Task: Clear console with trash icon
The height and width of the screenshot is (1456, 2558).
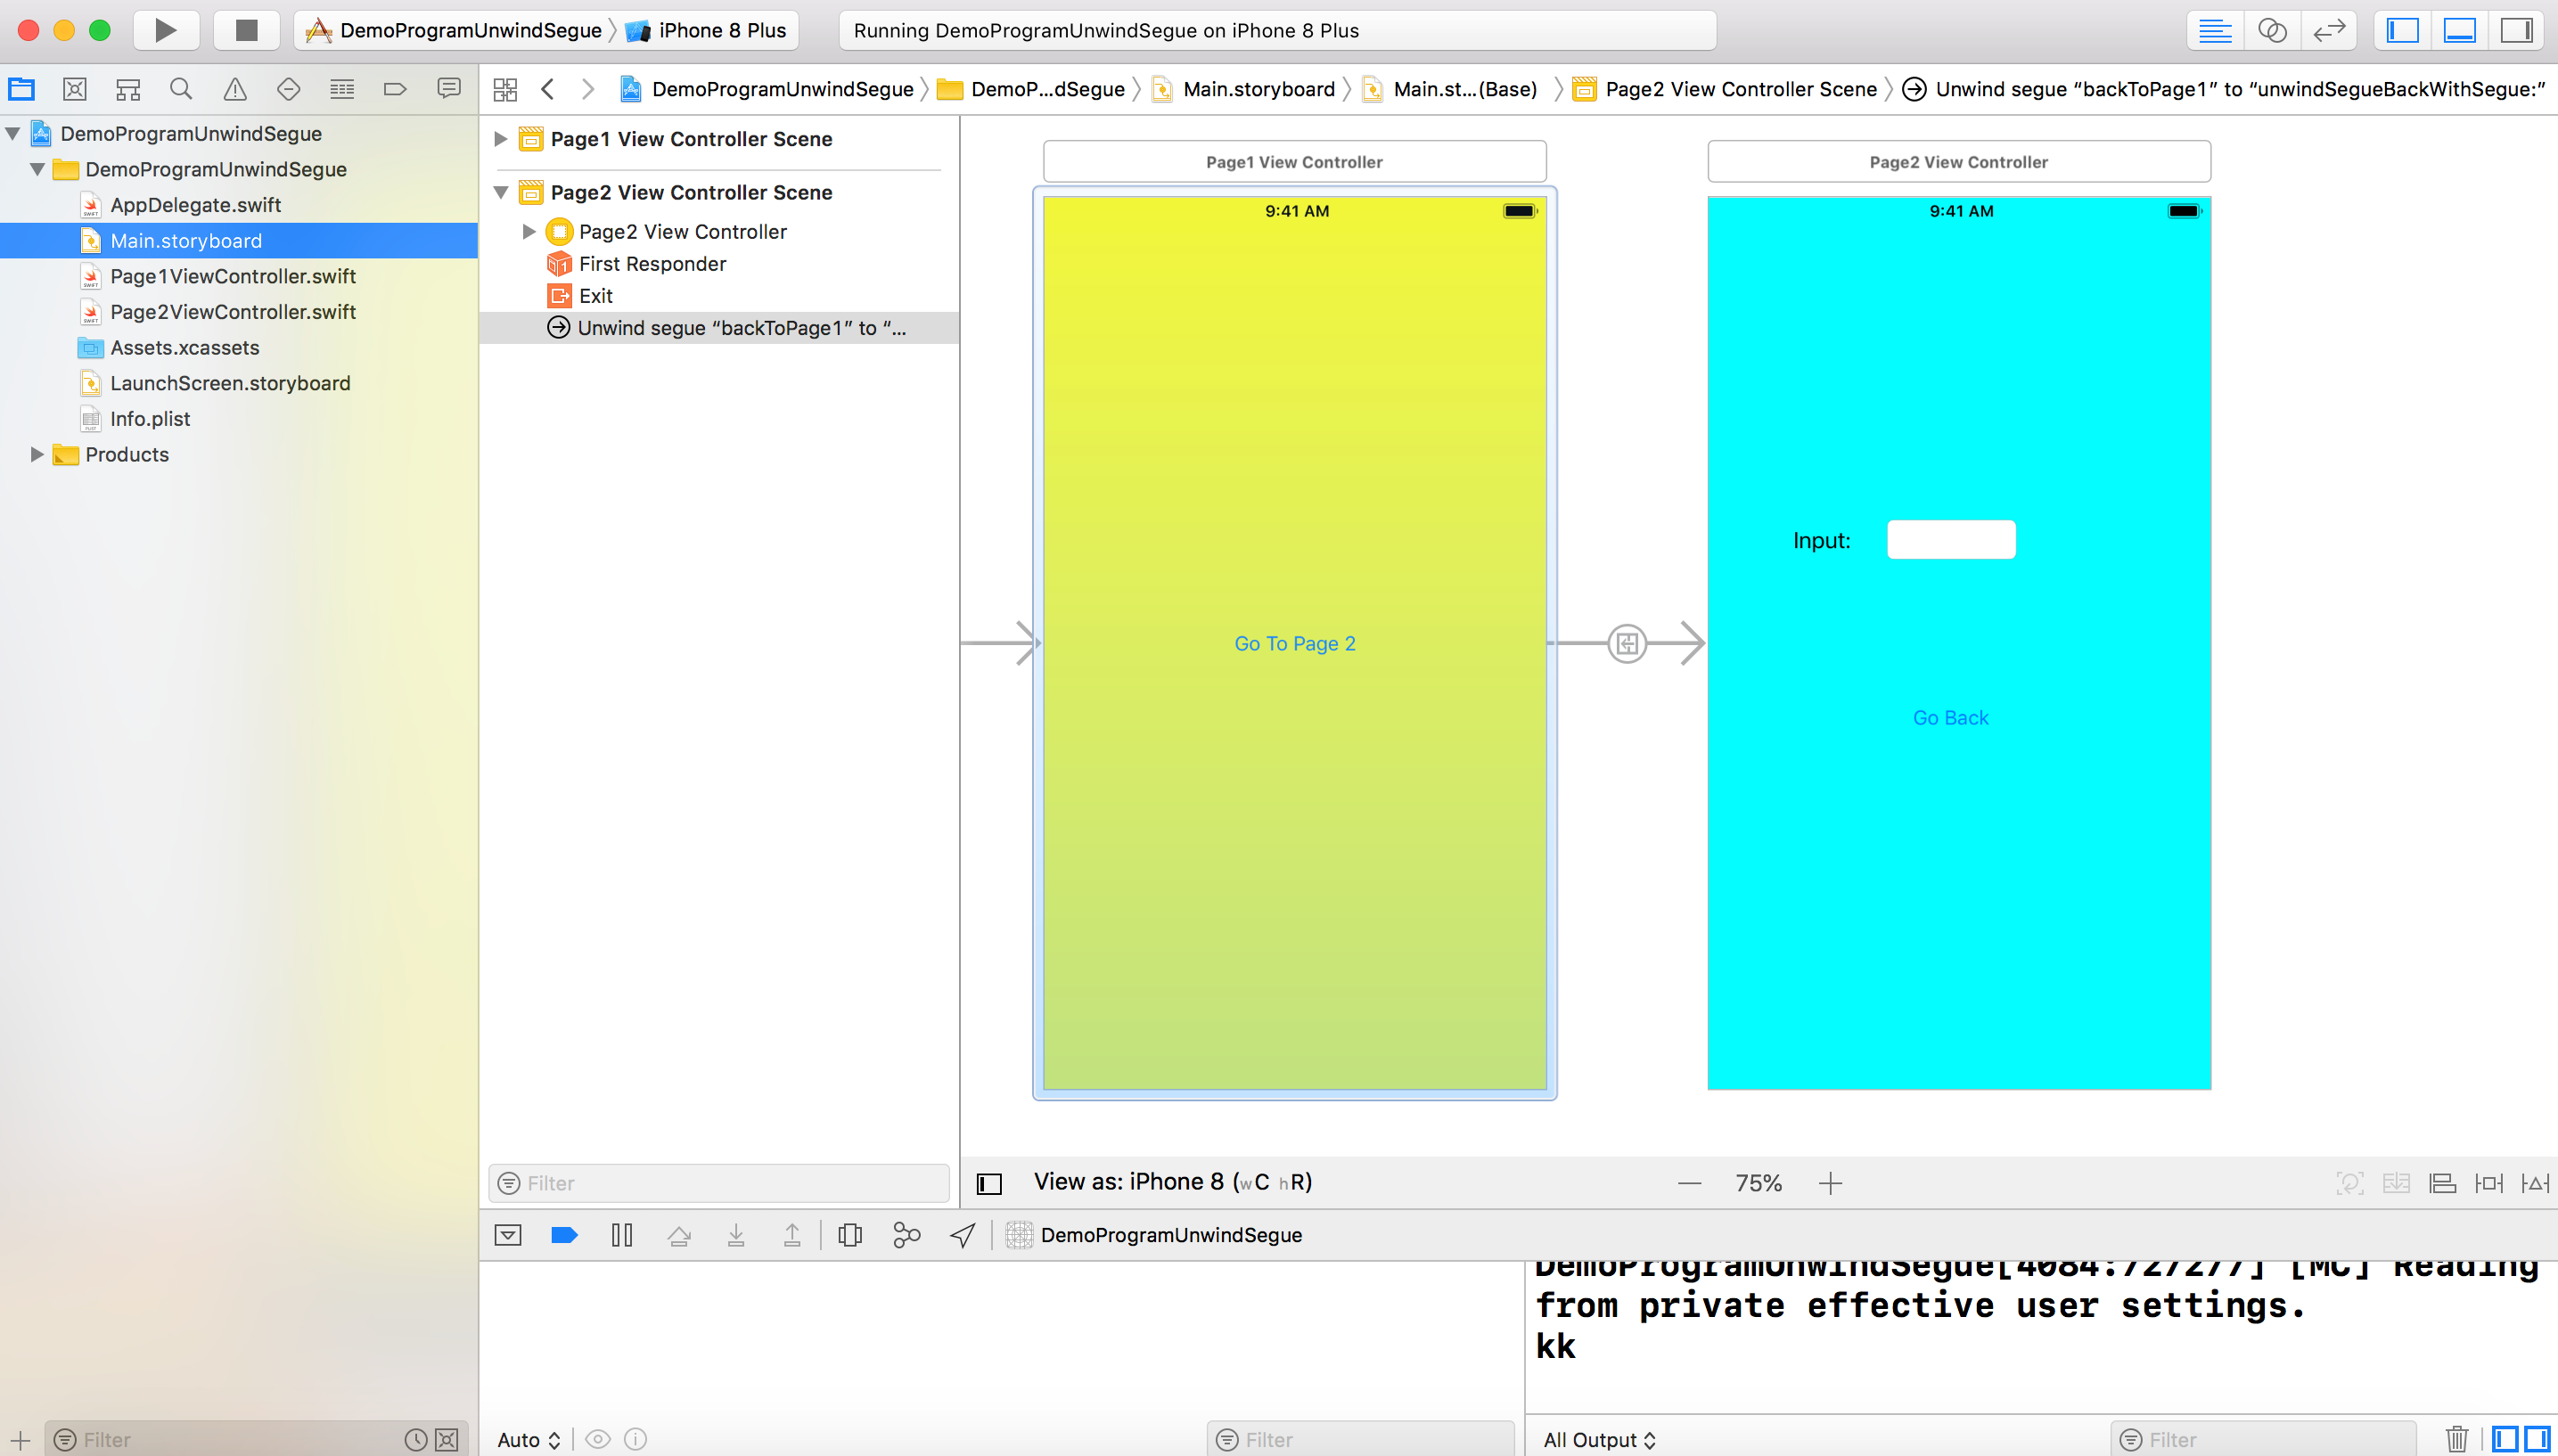Action: point(2456,1439)
